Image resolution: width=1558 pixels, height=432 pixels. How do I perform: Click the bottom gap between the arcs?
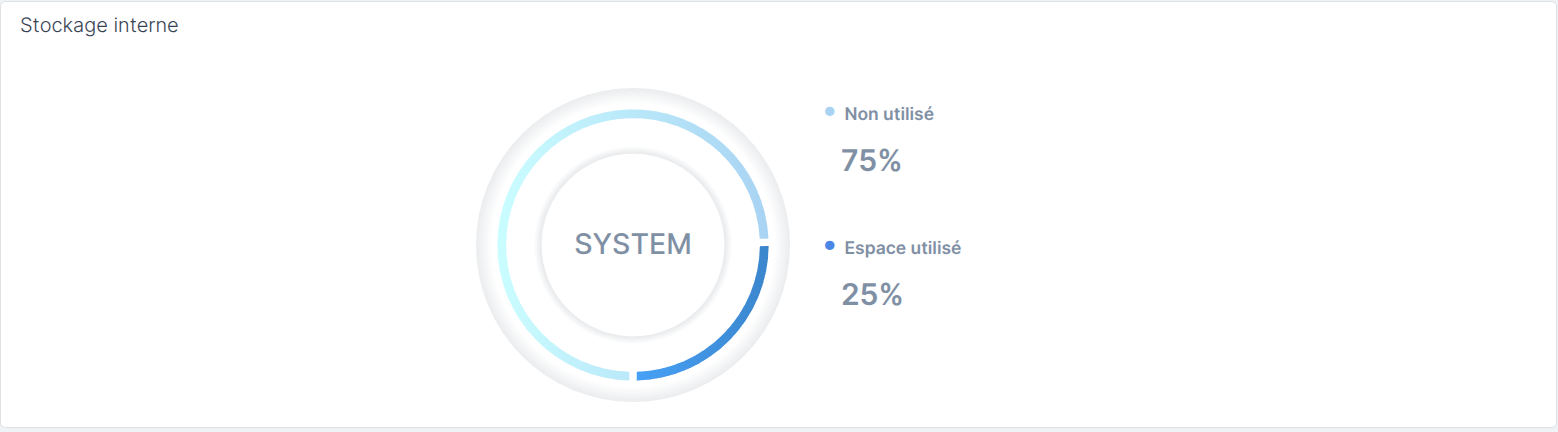[x=633, y=376]
